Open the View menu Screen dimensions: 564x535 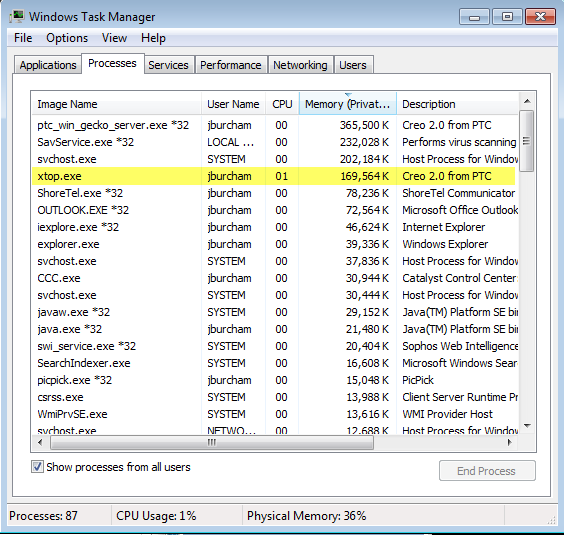[114, 38]
